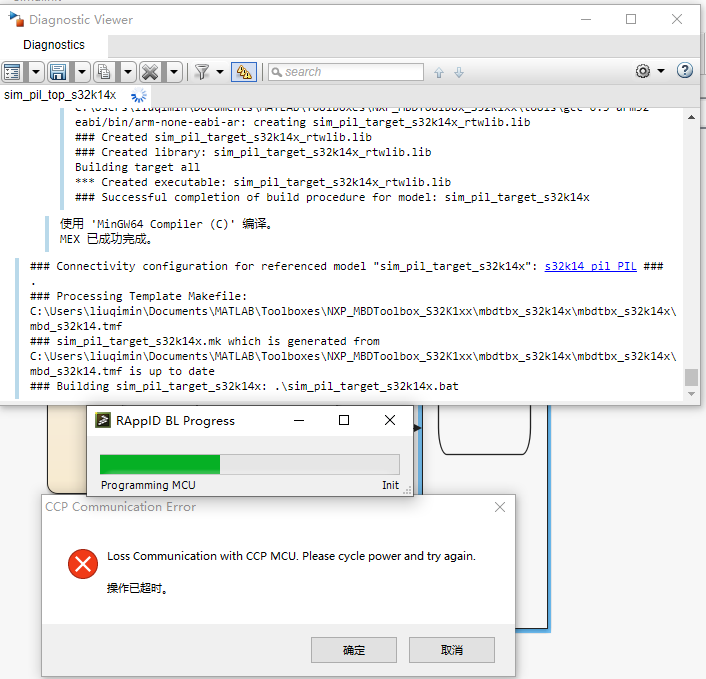Click scroll up arrow of diagnostics pane
The height and width of the screenshot is (679, 706).
(x=692, y=118)
